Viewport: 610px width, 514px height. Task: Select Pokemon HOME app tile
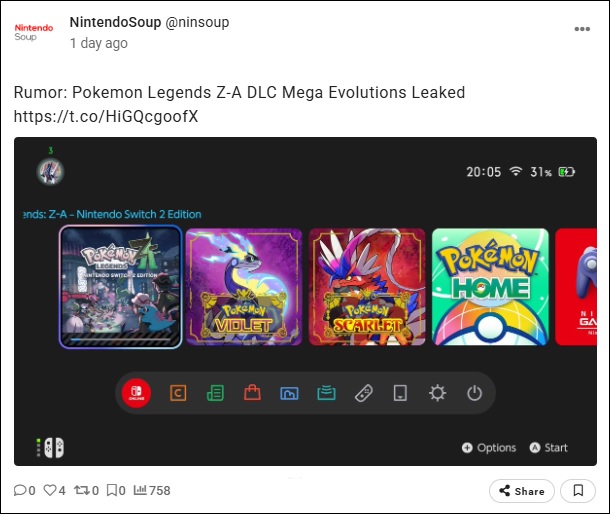click(x=490, y=287)
